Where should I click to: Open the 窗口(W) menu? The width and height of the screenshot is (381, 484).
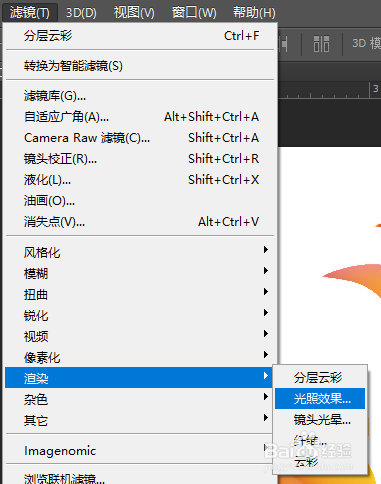coord(194,13)
